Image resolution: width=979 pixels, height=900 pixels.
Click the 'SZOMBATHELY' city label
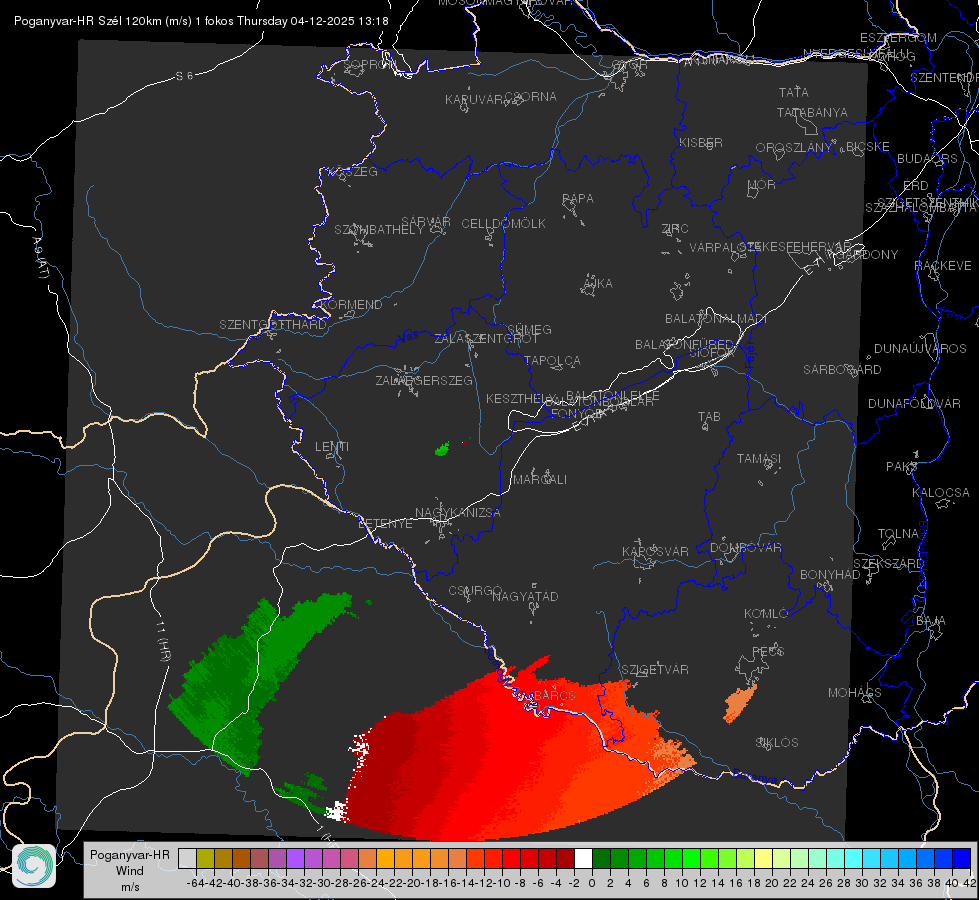378,230
